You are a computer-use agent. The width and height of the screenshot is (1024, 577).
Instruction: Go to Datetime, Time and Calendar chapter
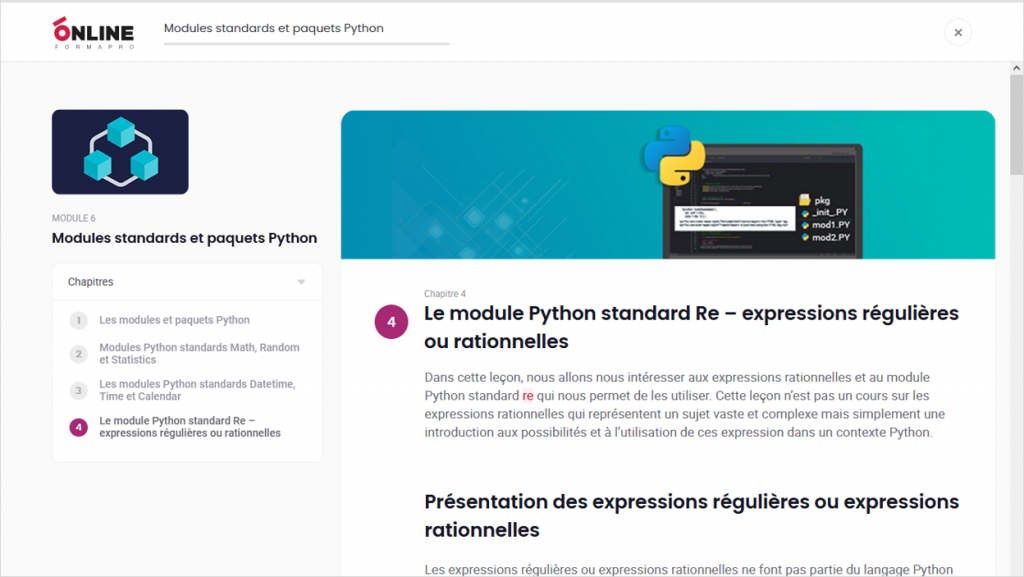pos(197,390)
